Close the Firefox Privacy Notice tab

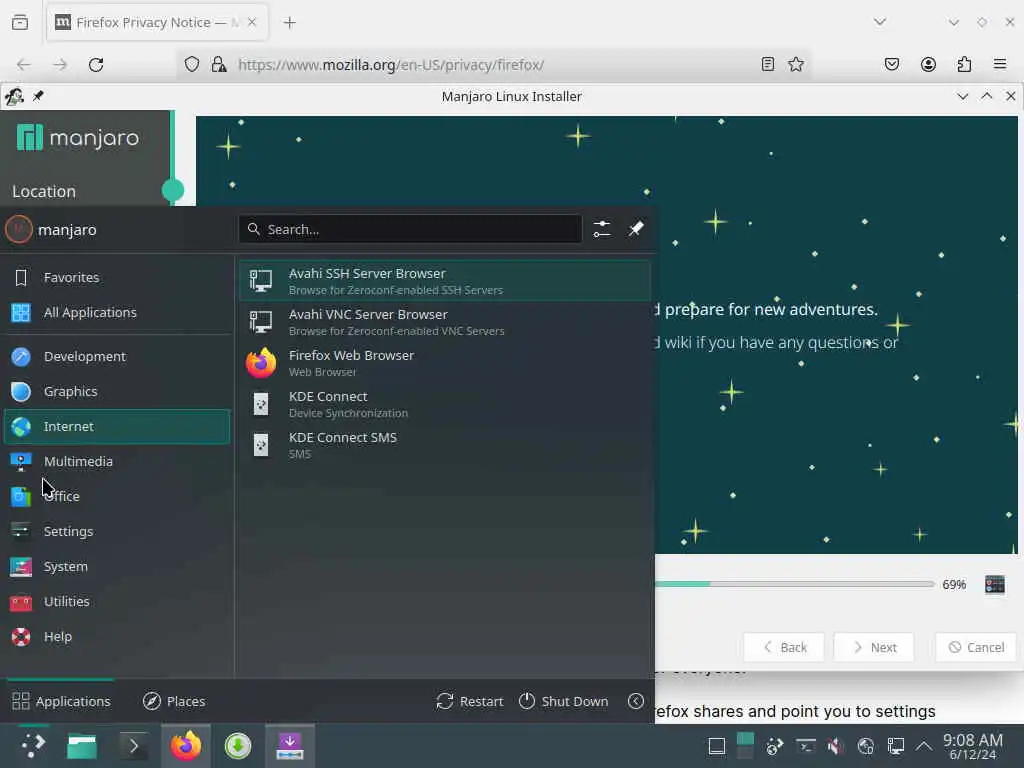coord(252,22)
